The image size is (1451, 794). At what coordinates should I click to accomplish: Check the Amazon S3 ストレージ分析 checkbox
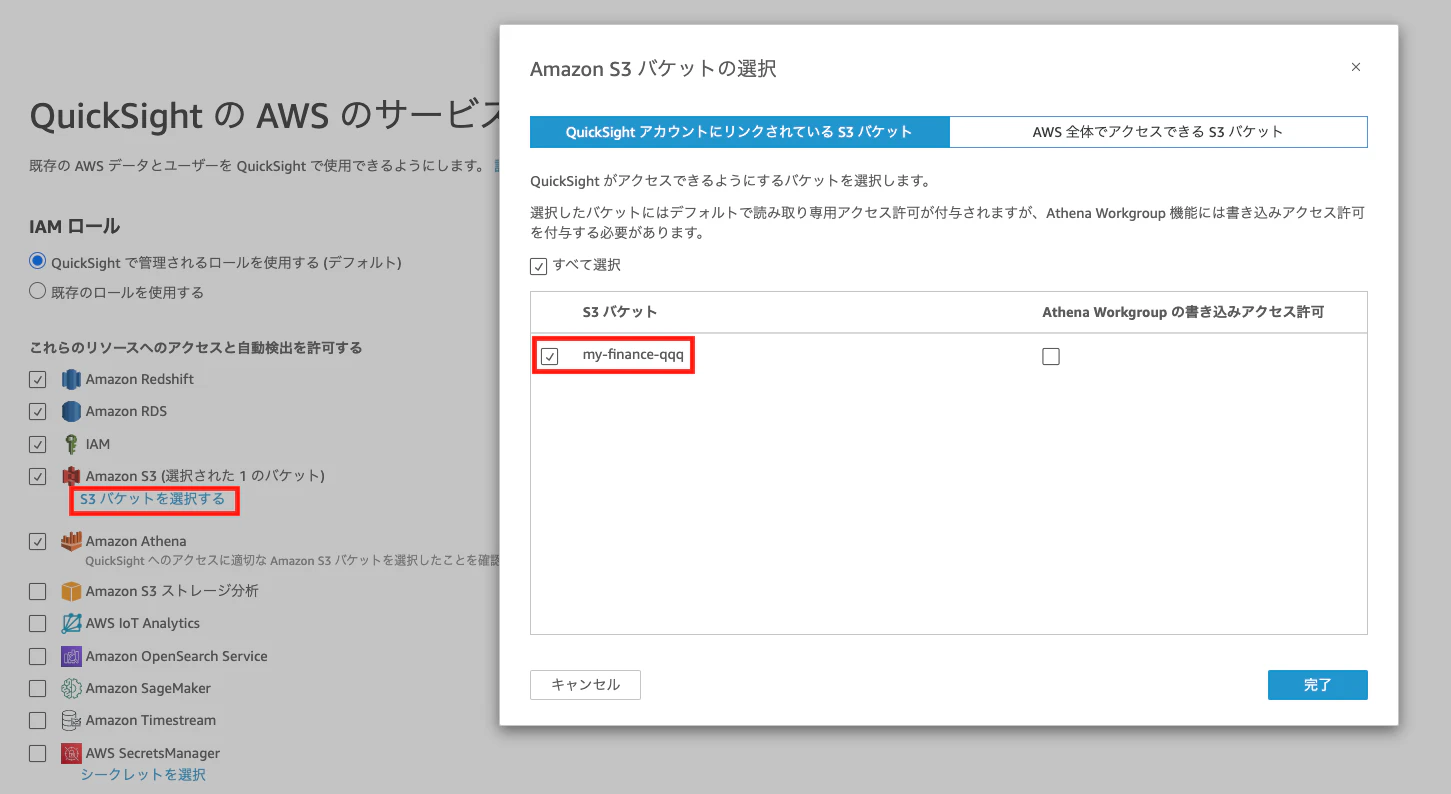coord(38,591)
